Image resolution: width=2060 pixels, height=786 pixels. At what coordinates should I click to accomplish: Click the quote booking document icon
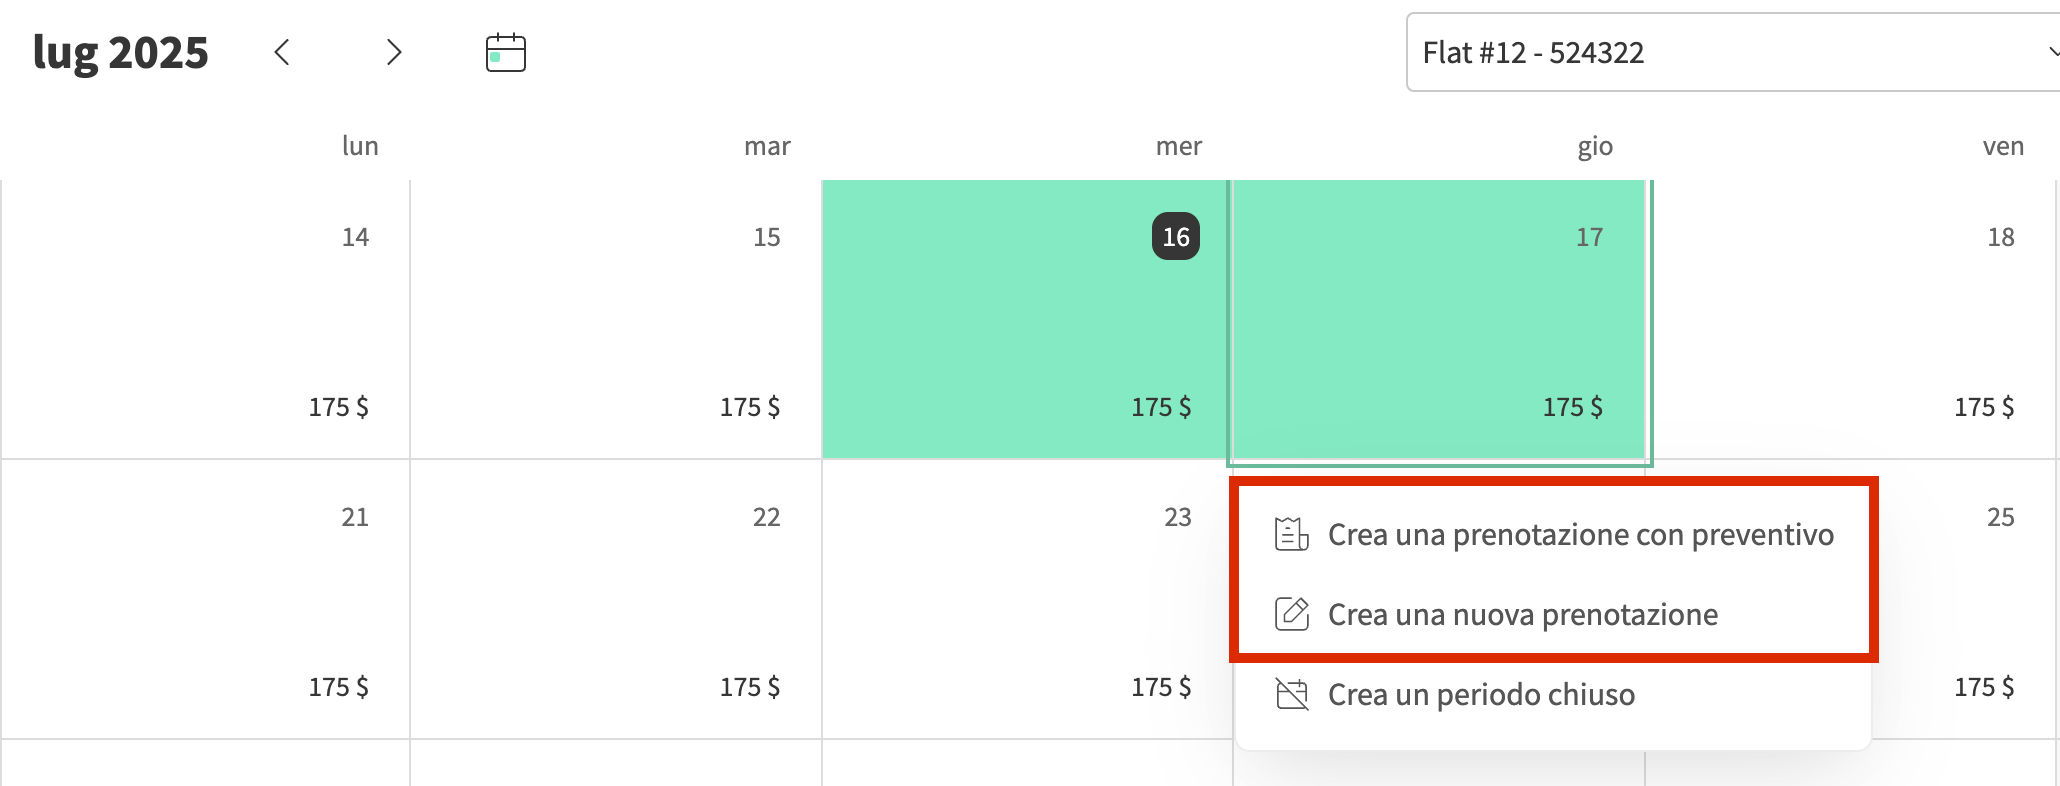1291,535
